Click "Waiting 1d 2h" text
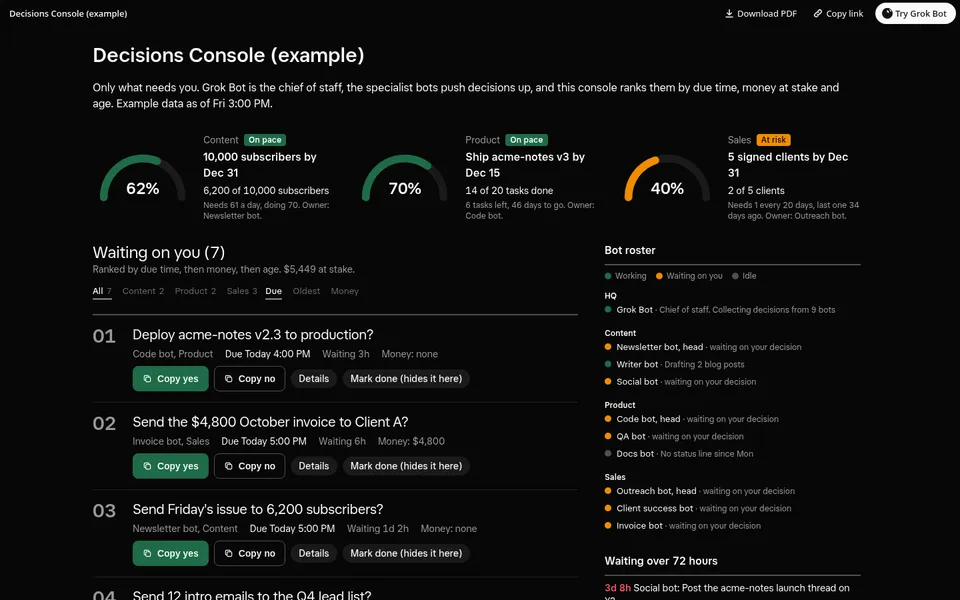 [378, 528]
